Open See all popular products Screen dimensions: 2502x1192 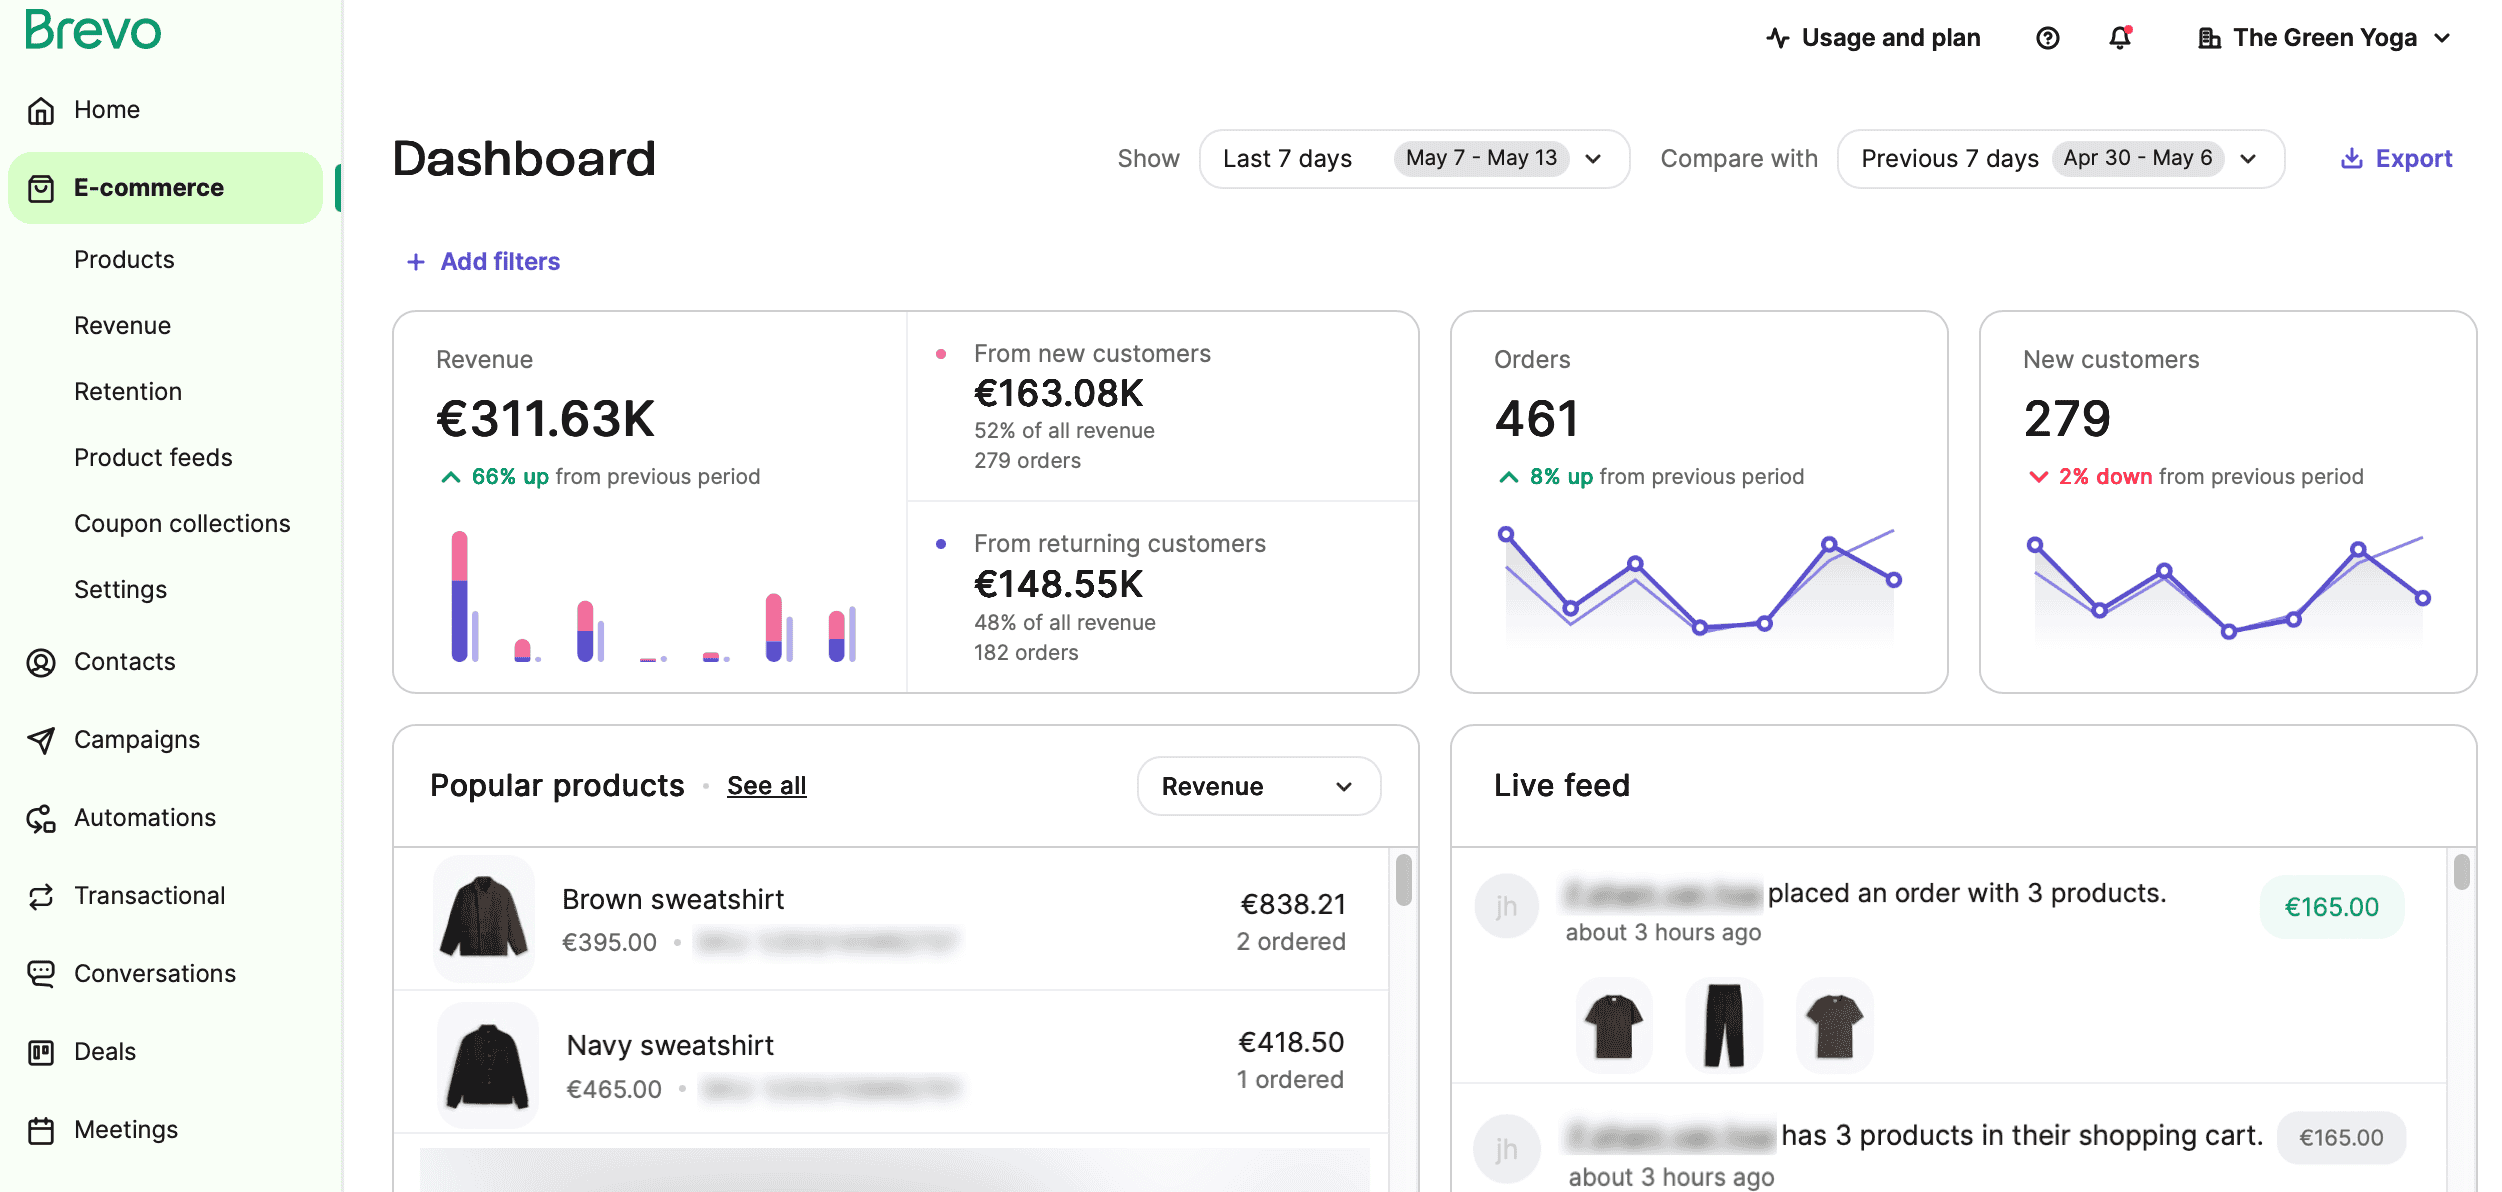766,786
